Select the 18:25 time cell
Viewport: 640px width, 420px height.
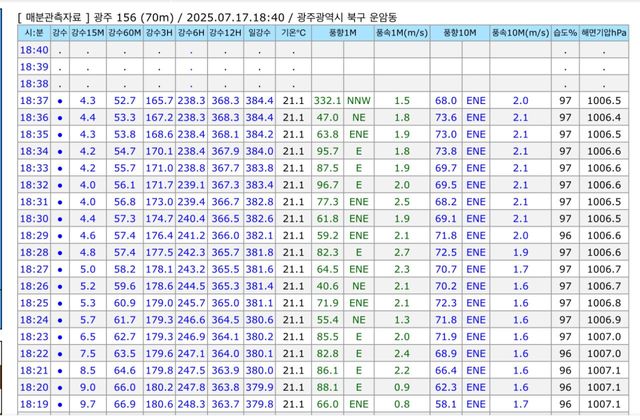pyautogui.click(x=34, y=303)
